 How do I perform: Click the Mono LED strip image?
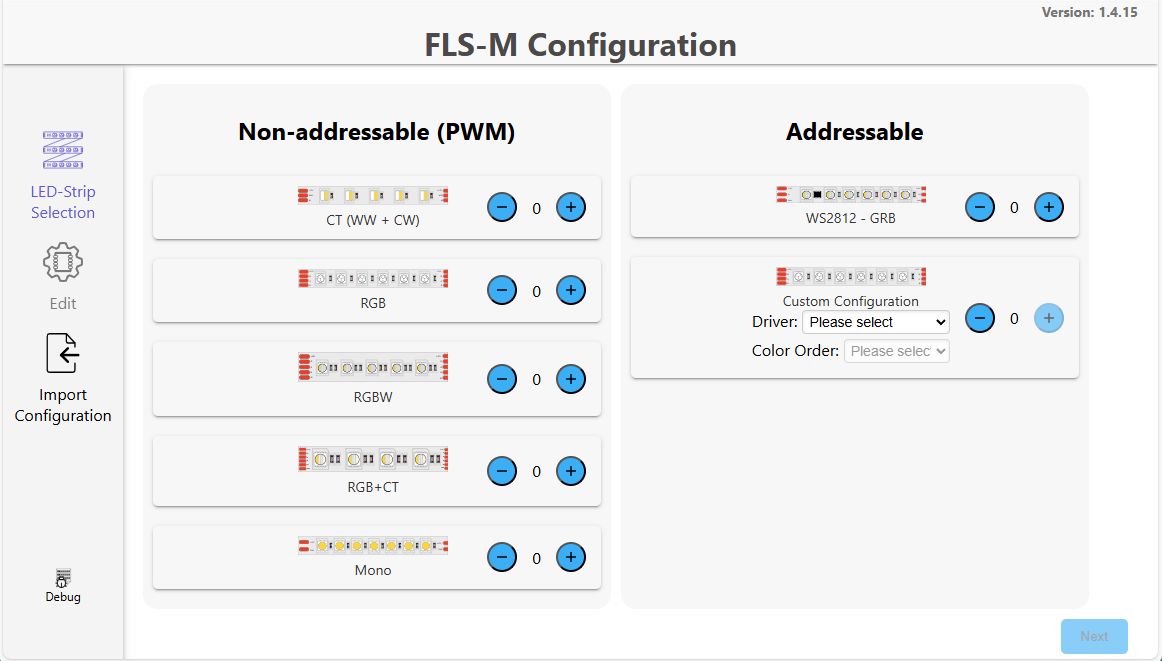pos(373,546)
